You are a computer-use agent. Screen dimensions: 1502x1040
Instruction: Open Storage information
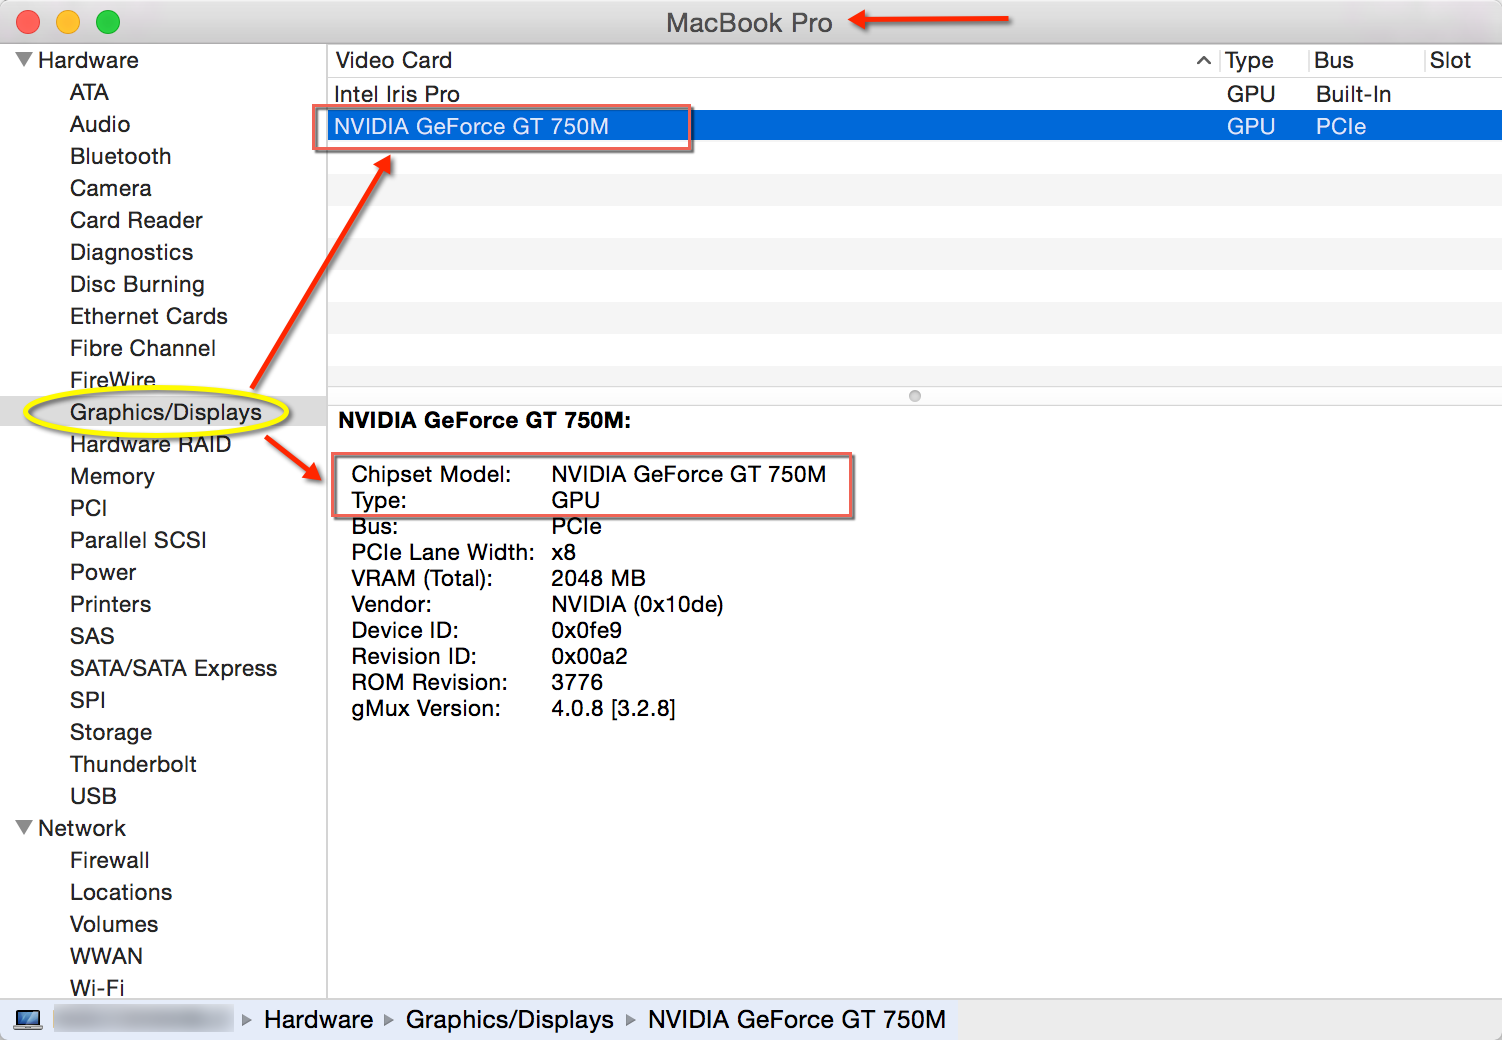point(111,732)
